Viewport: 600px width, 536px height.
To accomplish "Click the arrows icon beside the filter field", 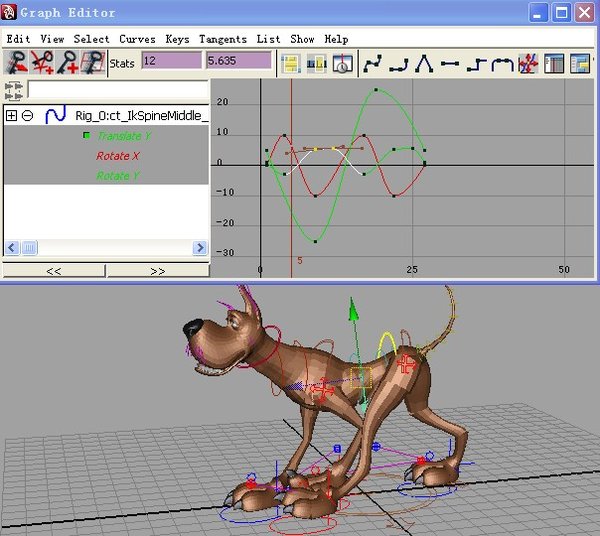I will tap(14, 91).
